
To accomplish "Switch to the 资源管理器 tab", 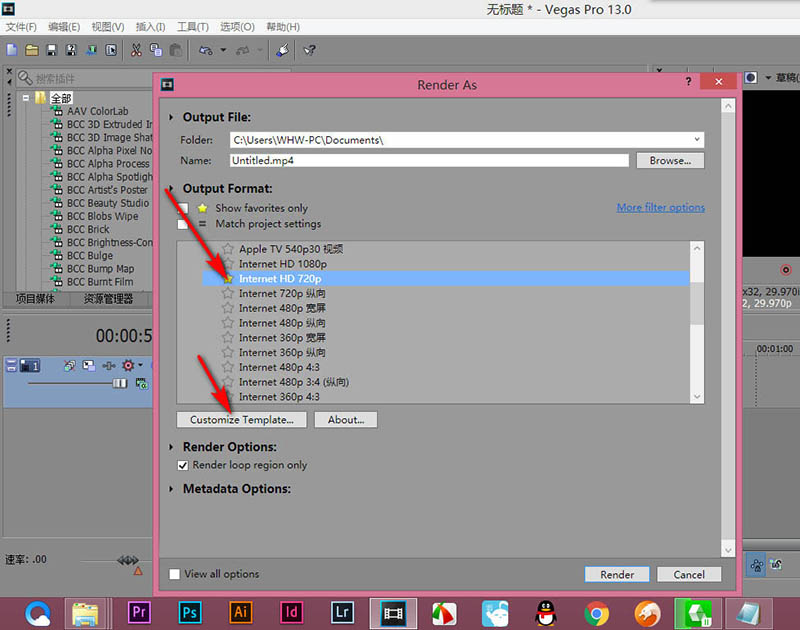I will pyautogui.click(x=108, y=299).
